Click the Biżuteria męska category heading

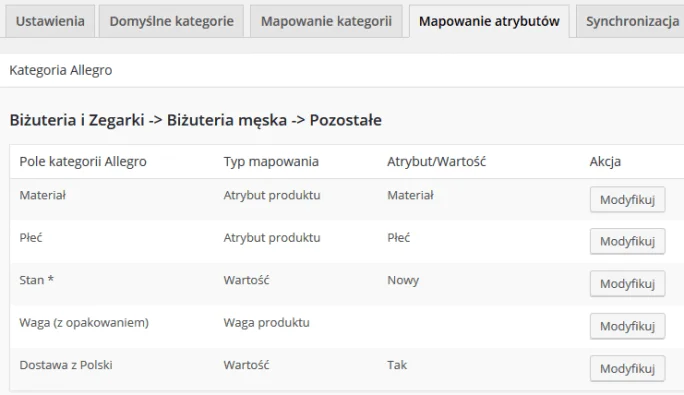tap(227, 120)
